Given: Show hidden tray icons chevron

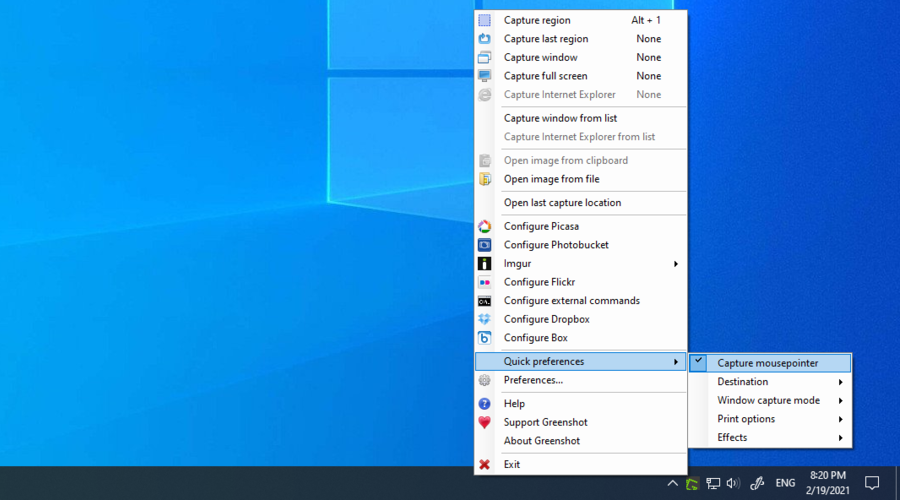Looking at the screenshot, I should [x=672, y=483].
